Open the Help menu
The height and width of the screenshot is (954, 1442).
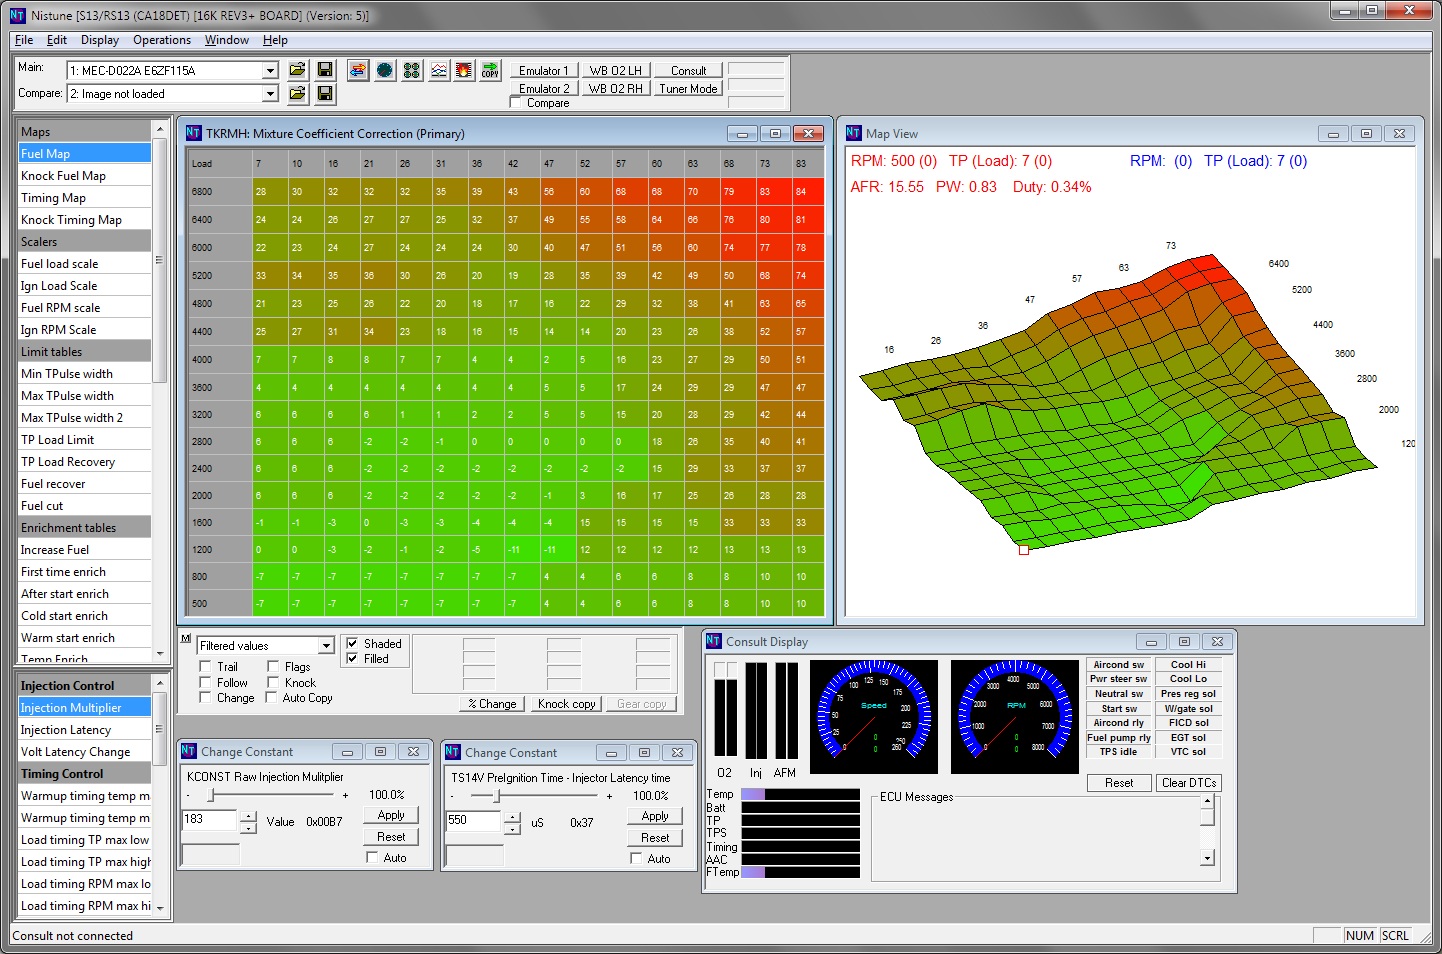[275, 40]
